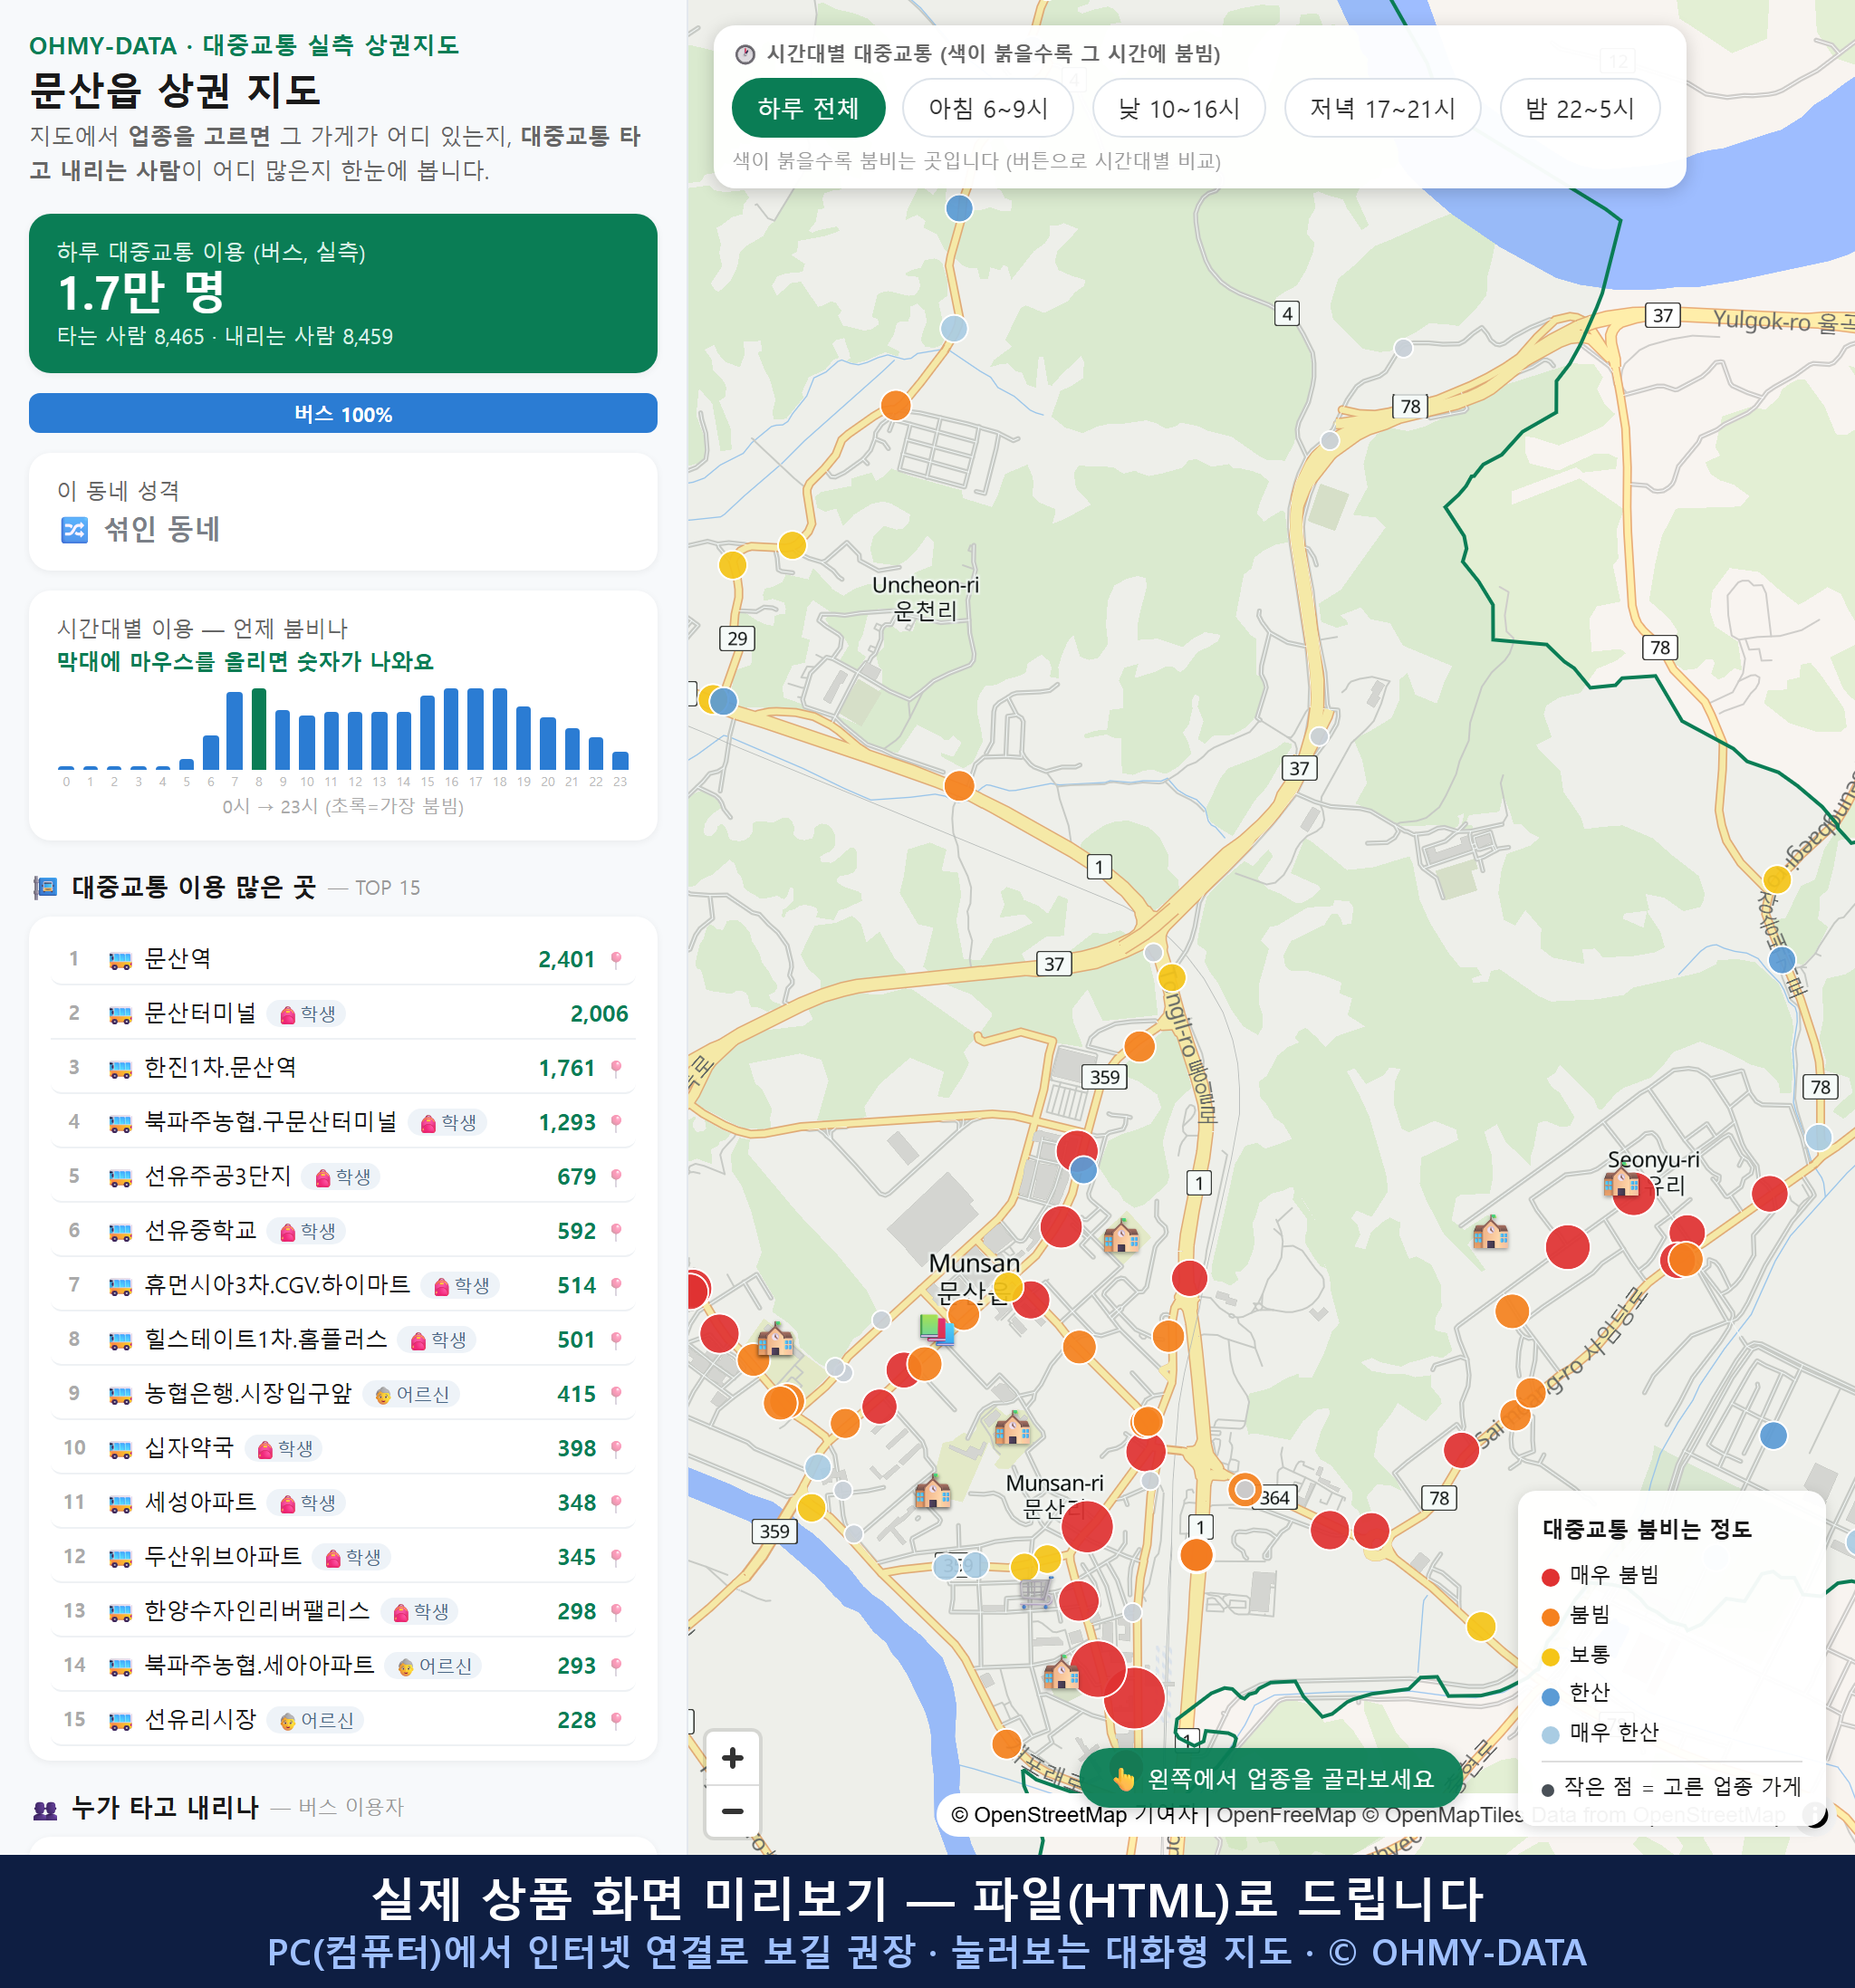Click the map pin for 한양수자인리버팰리스
The image size is (1855, 1988).
pyautogui.click(x=616, y=1612)
